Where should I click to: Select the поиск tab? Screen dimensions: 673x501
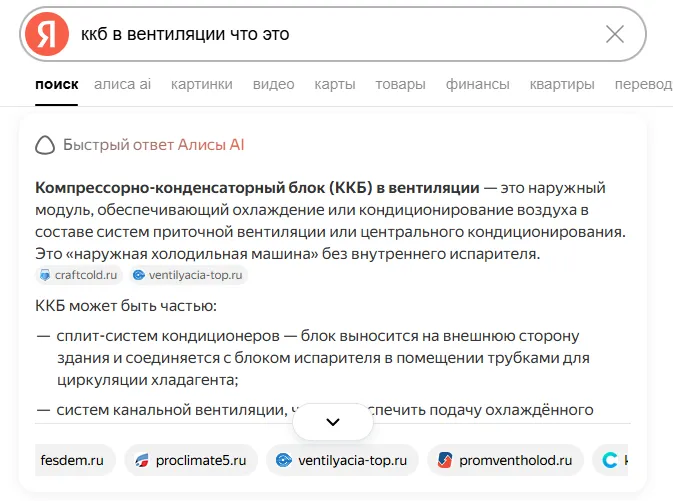tap(57, 84)
